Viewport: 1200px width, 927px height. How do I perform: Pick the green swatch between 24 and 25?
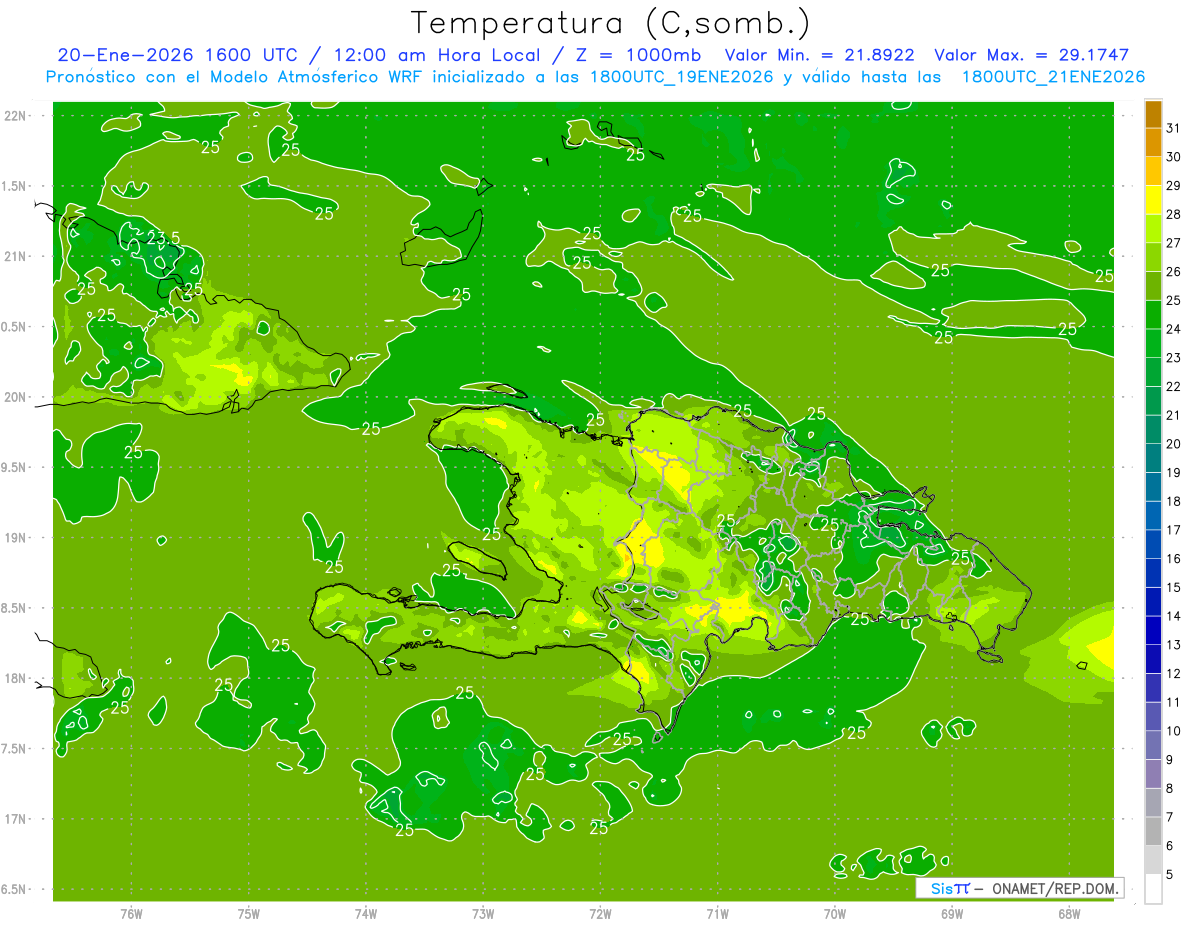point(1153,315)
